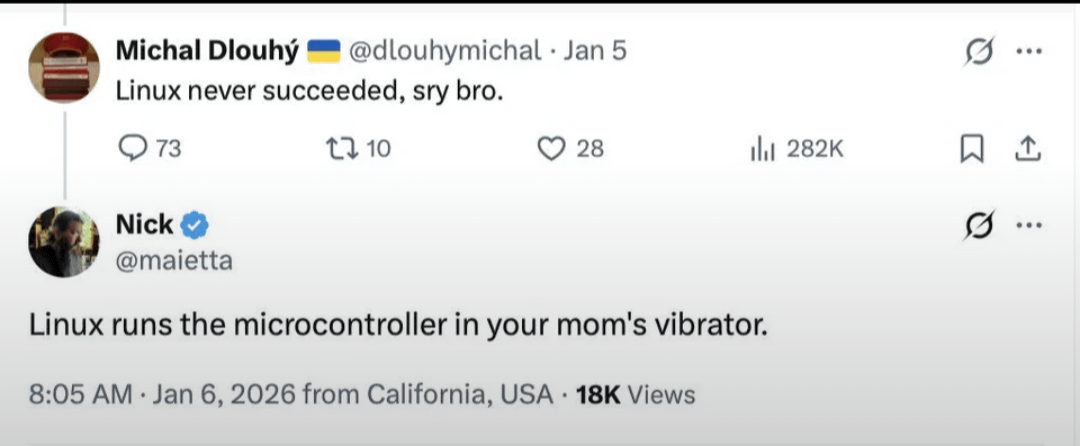Click the reply icon with 73 replies

point(133,149)
